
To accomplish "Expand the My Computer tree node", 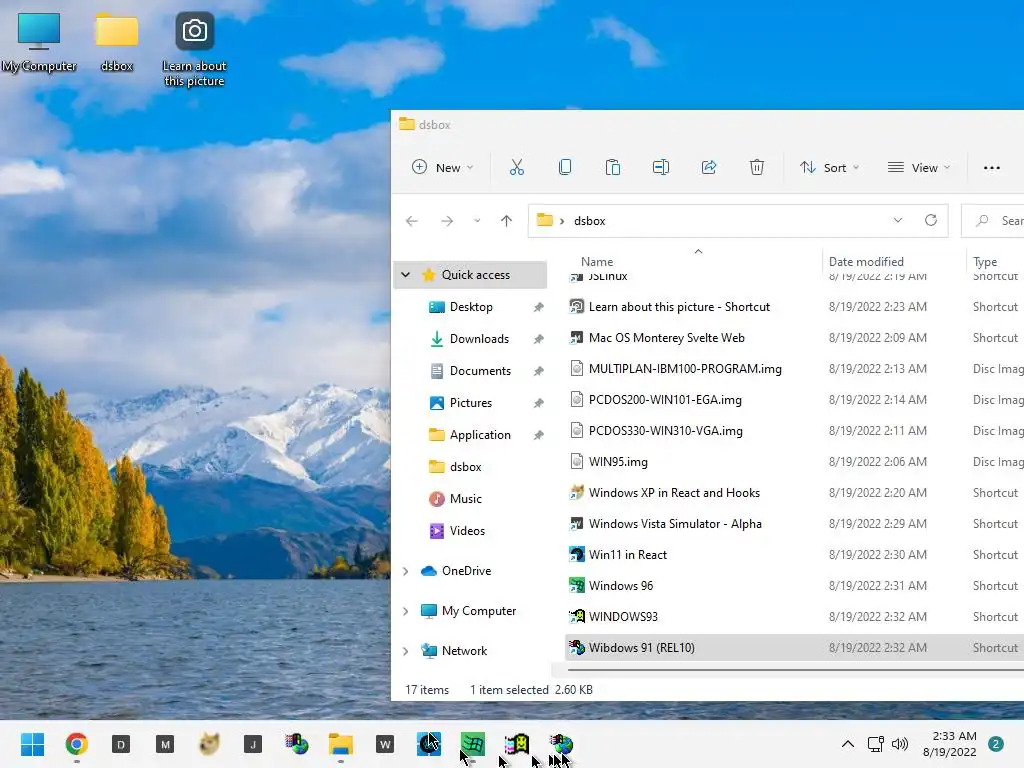I will click(x=406, y=611).
